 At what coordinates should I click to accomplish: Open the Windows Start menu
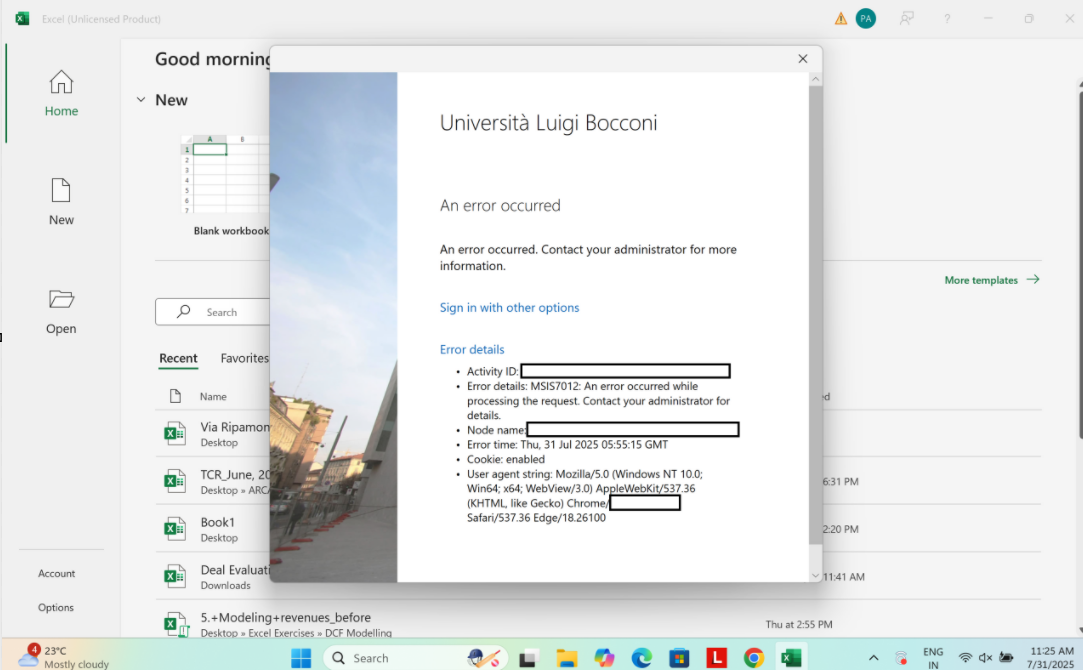pos(300,658)
